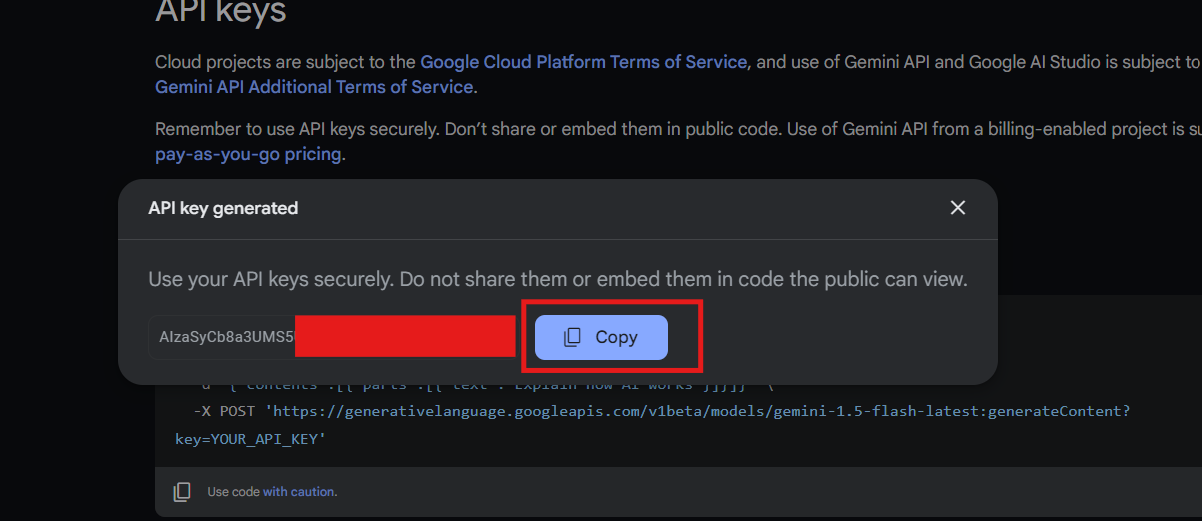This screenshot has width=1202, height=521.
Task: Click the 'API key generated' dialog title
Action: 223,208
